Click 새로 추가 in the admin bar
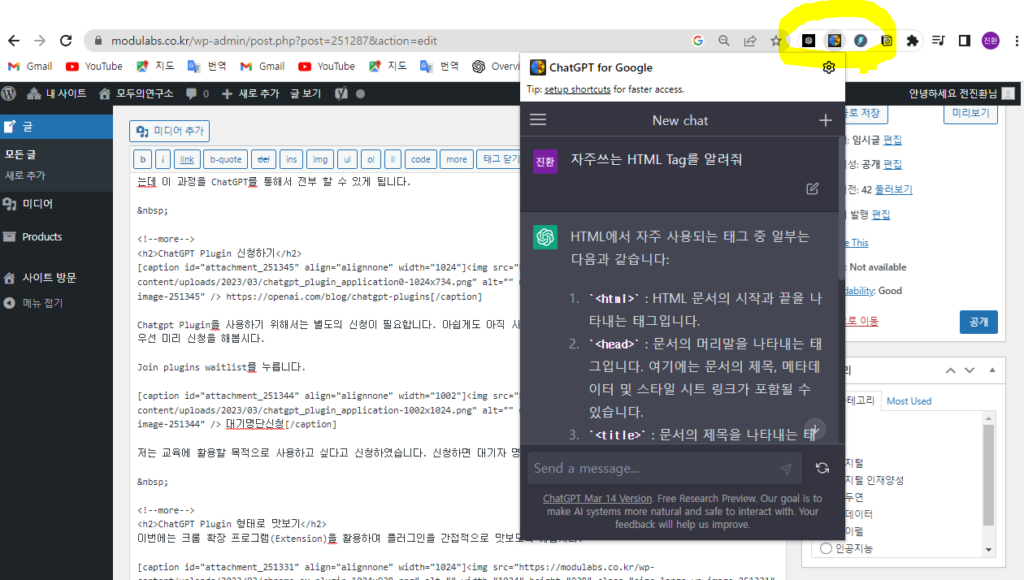 [251, 93]
